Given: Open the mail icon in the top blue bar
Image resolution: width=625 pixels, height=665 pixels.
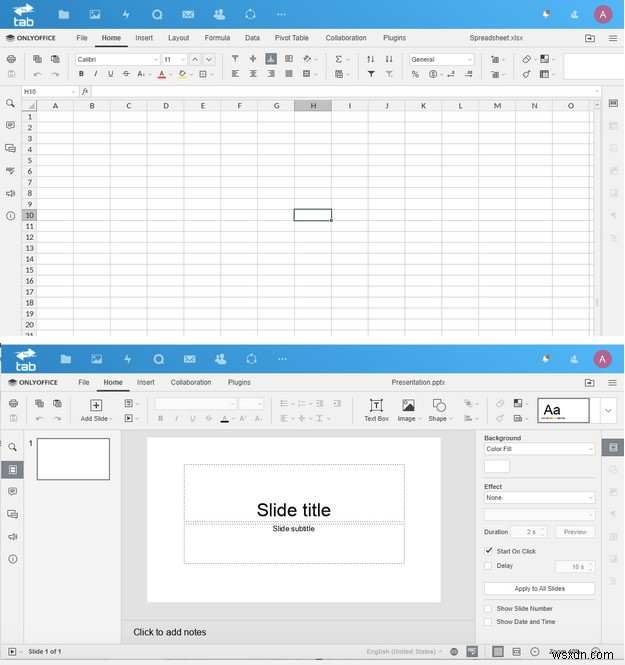Looking at the screenshot, I should click(188, 14).
